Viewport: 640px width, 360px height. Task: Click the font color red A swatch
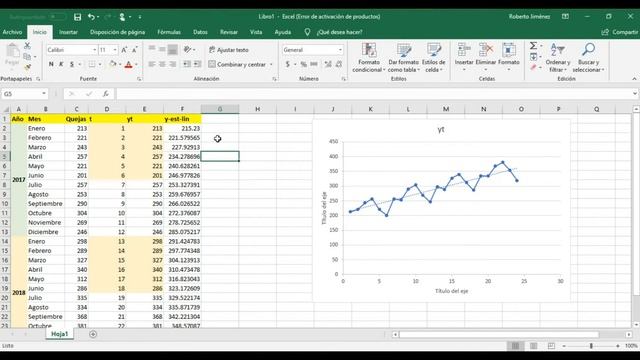click(x=129, y=64)
